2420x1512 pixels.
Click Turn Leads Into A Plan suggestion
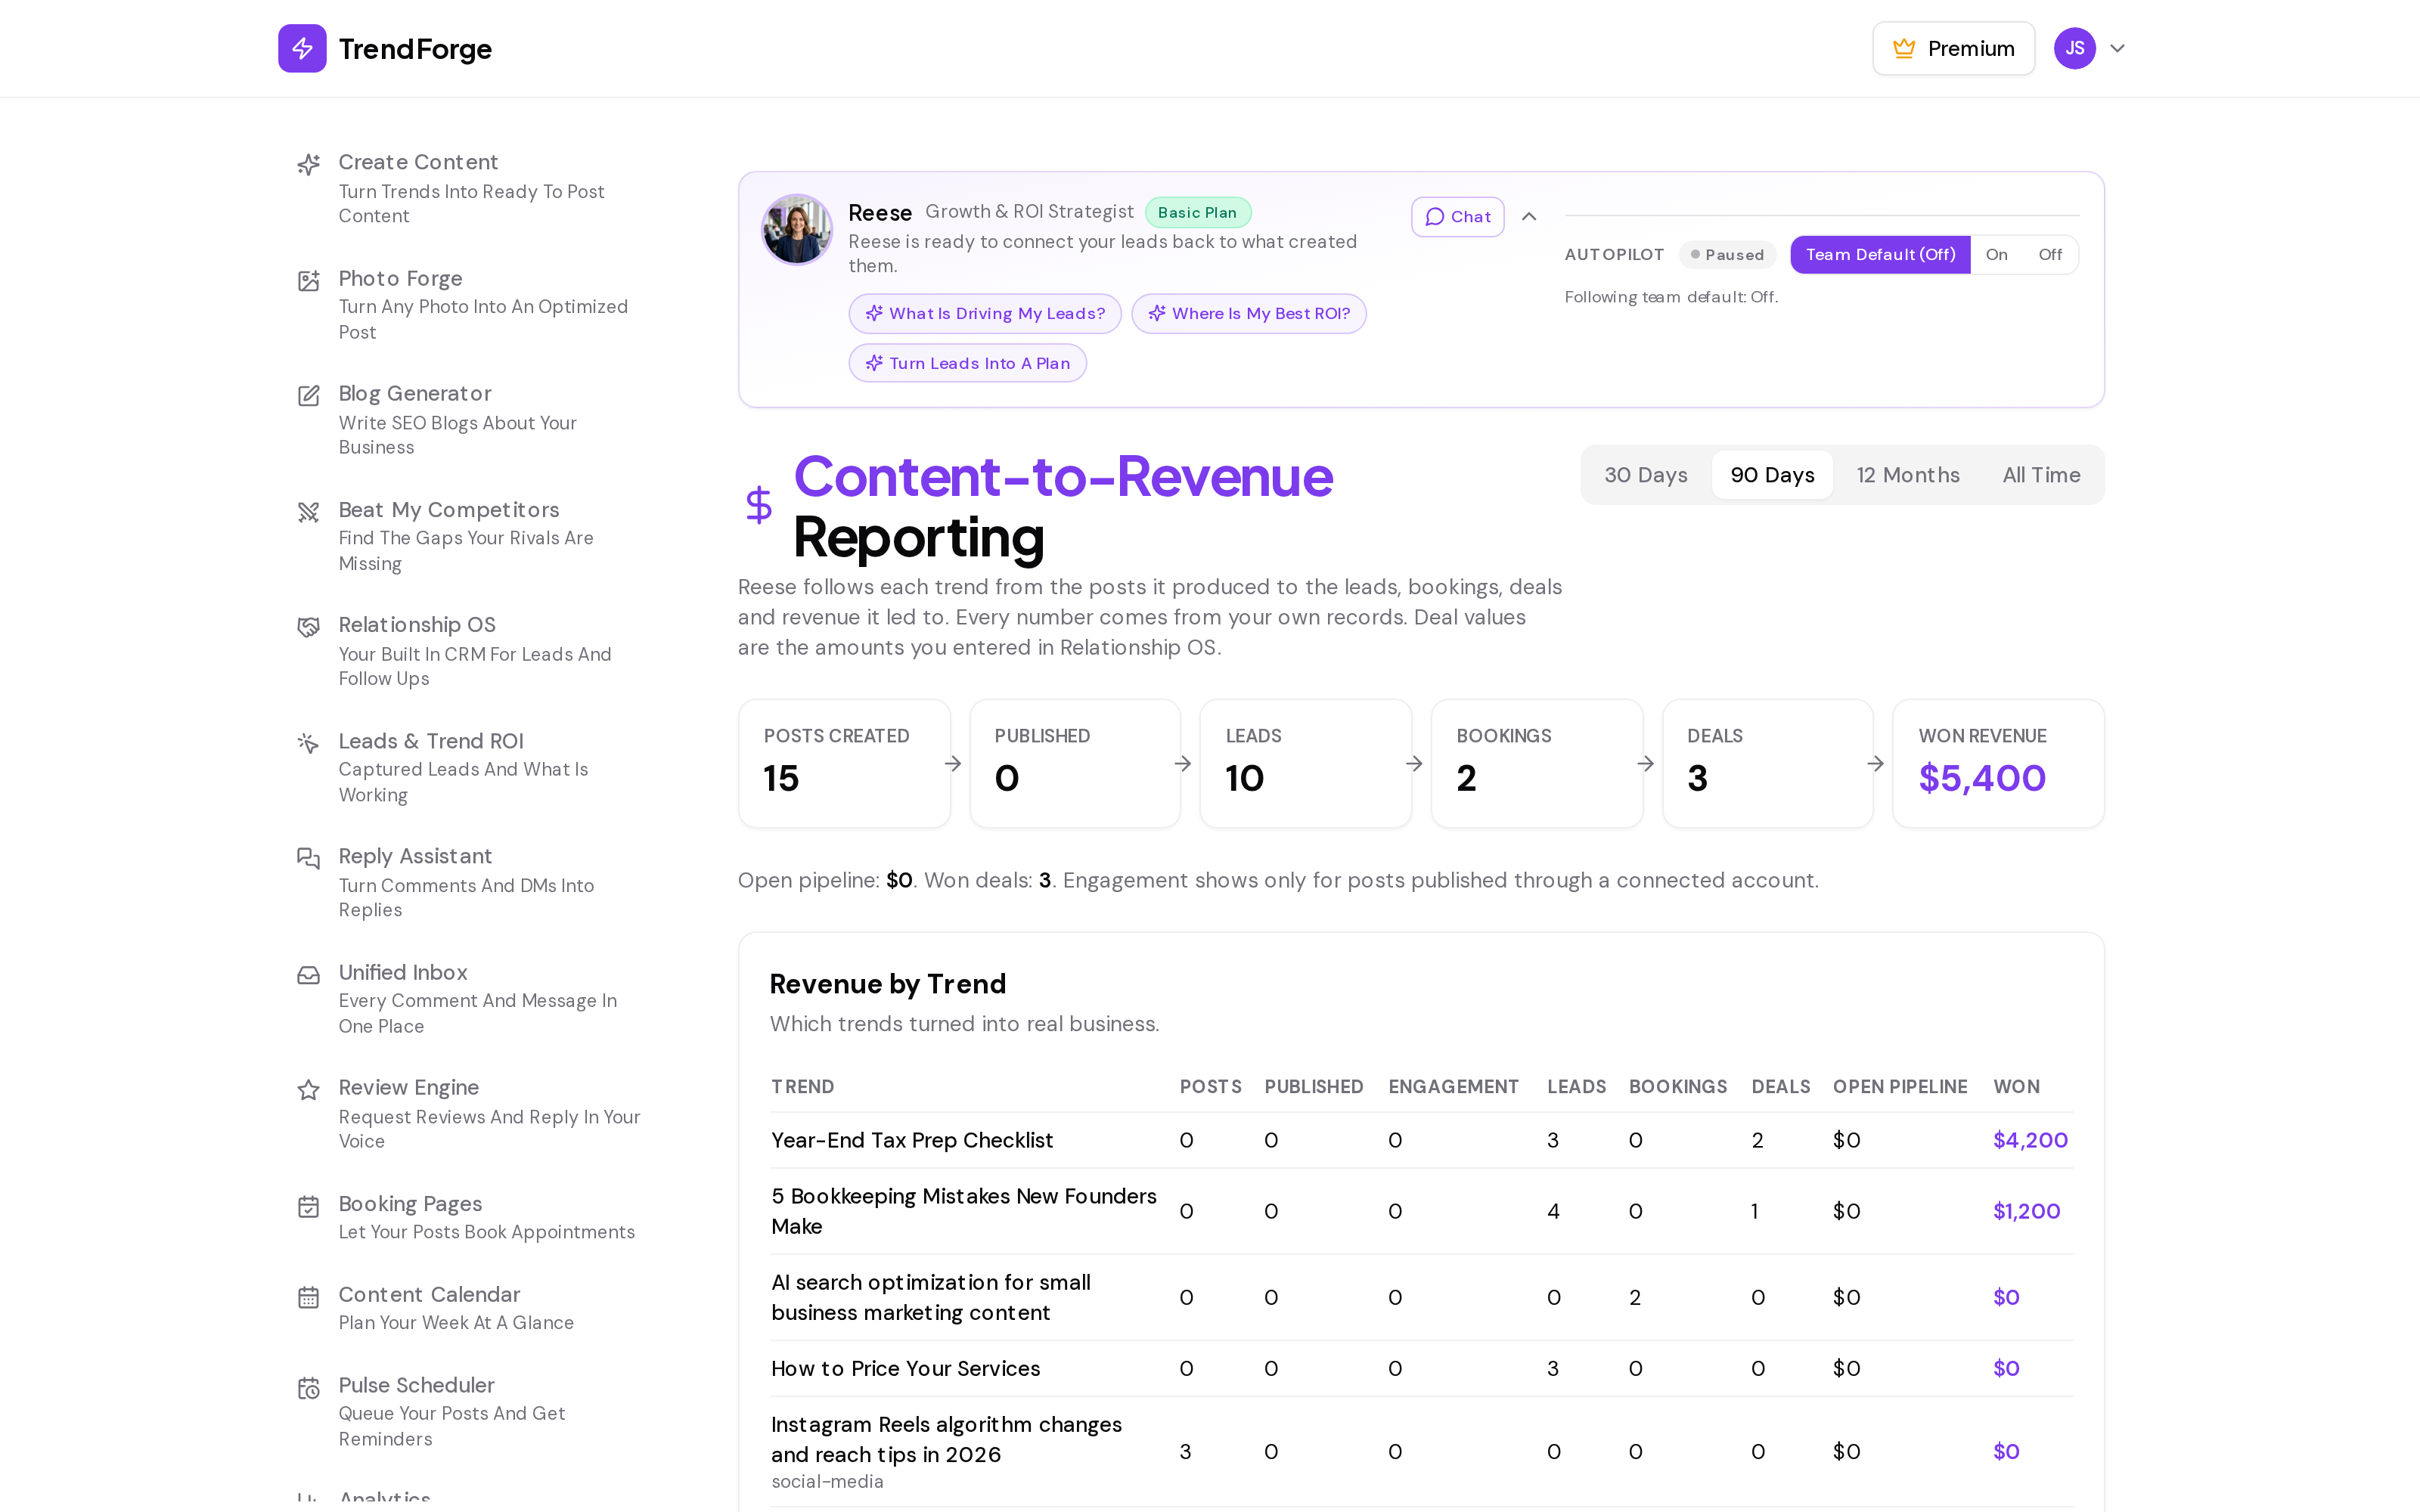pyautogui.click(x=968, y=363)
